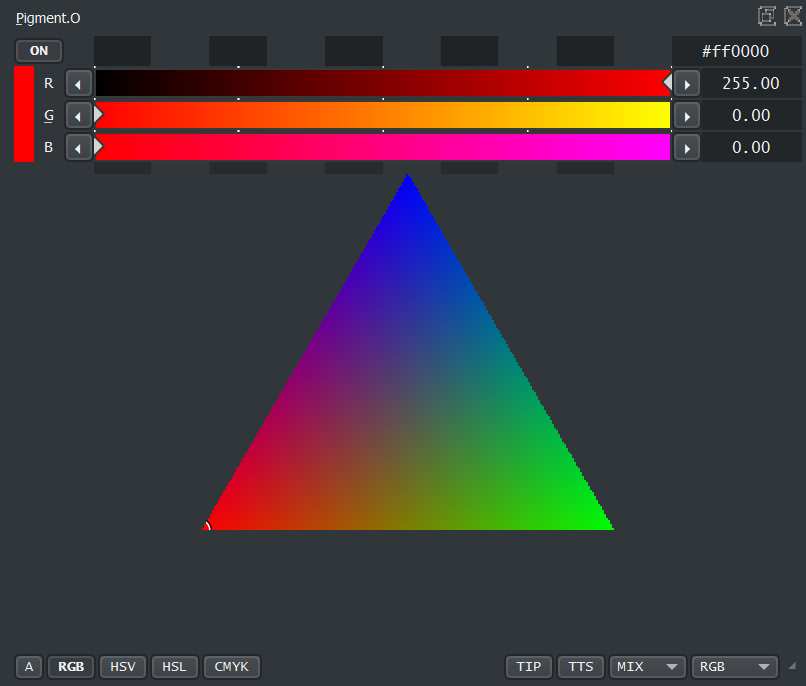Increment the Red value with its right arrow
This screenshot has height=686, width=806.
click(686, 83)
